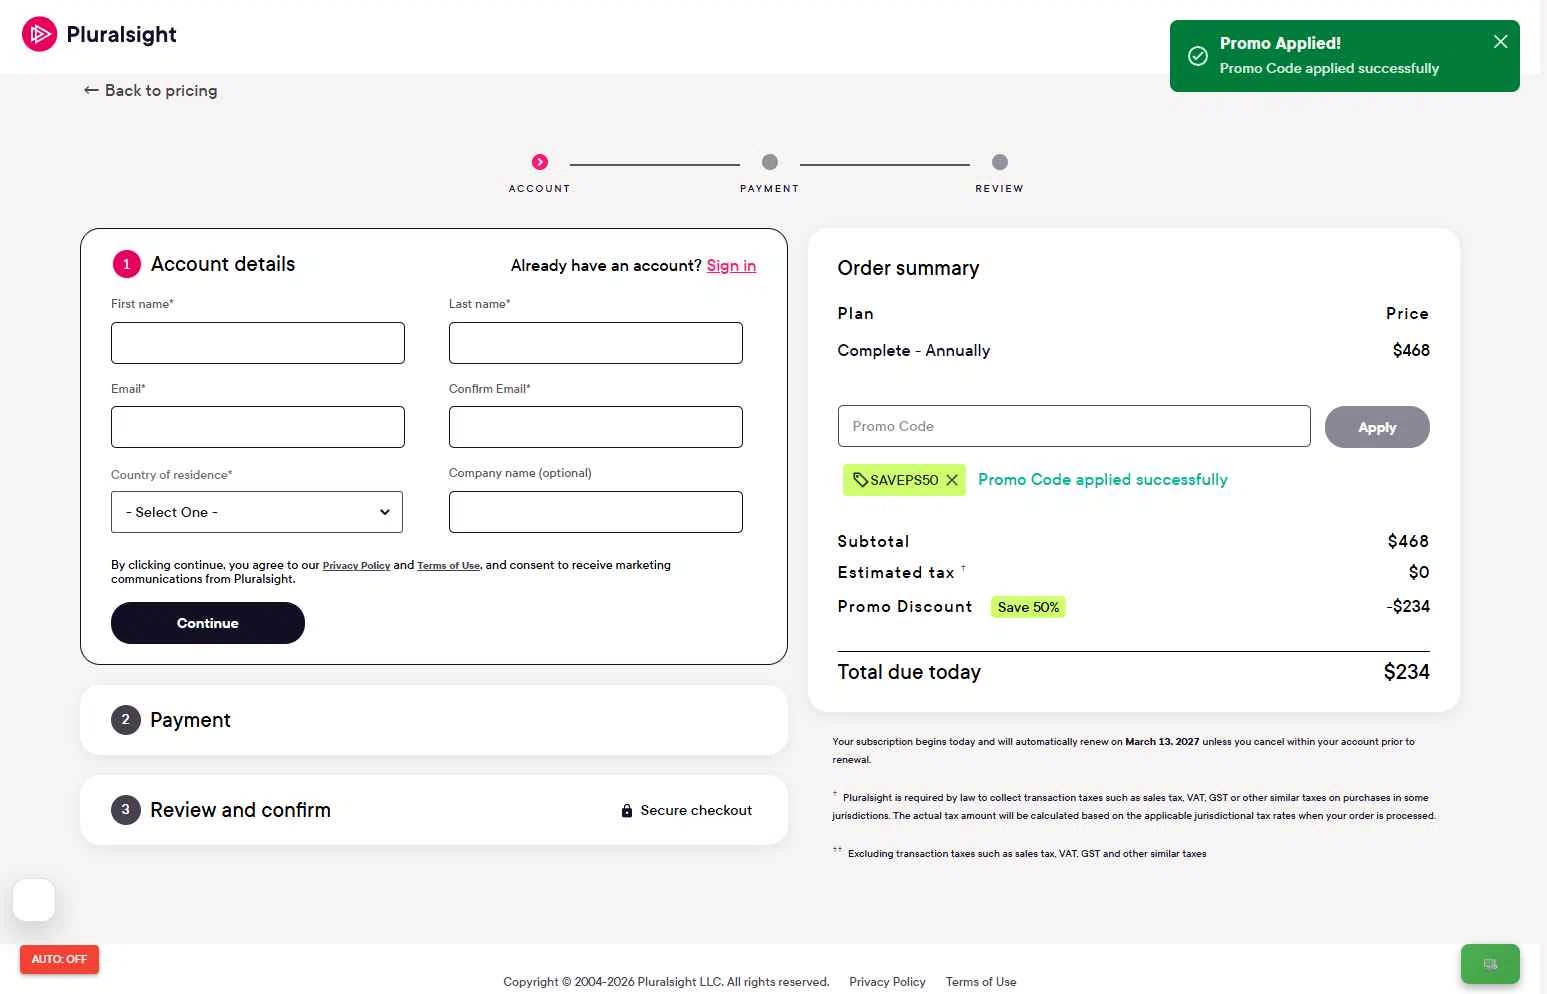Click the Total due today $234 amount
The width and height of the screenshot is (1547, 994).
(x=1406, y=672)
